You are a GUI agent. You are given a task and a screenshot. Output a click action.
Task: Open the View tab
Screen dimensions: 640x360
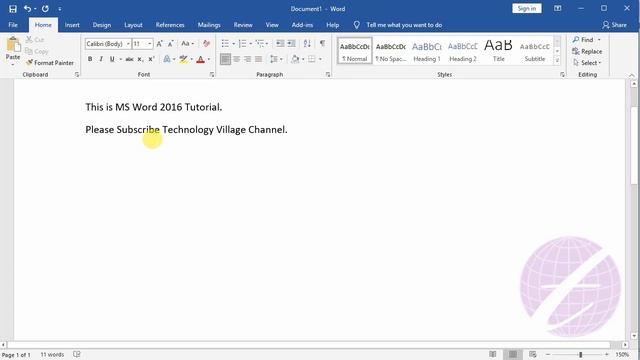click(x=272, y=25)
